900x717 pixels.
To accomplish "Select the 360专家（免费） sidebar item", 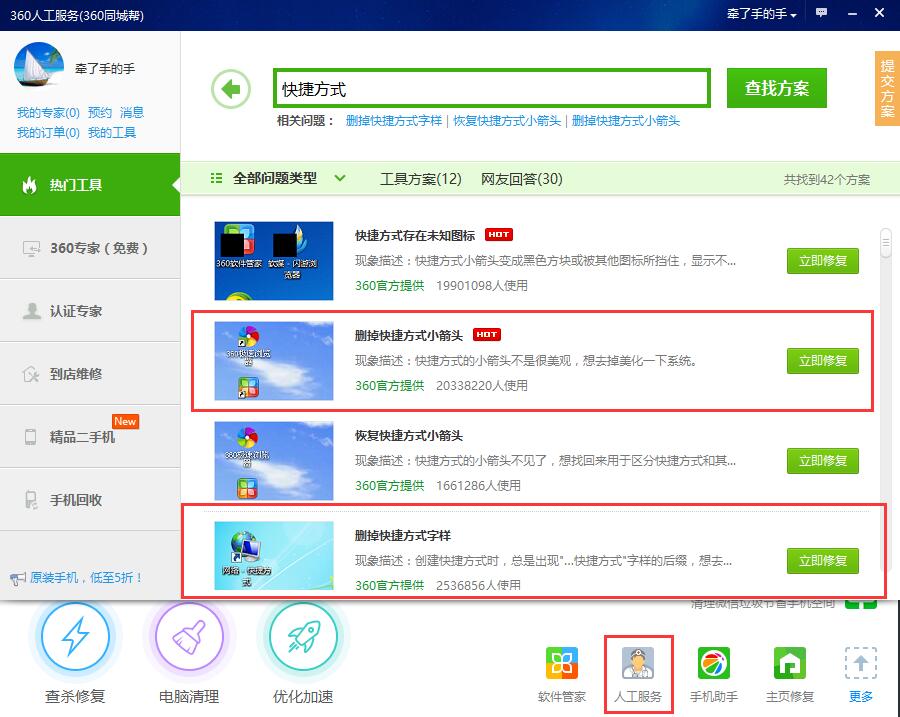I will pos(90,248).
